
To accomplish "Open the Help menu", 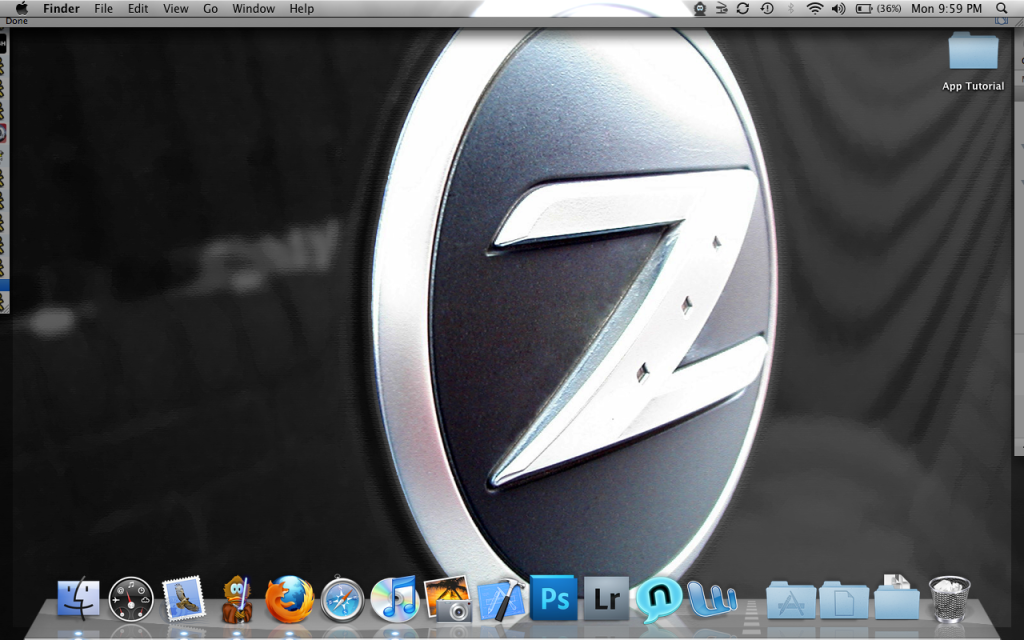I will click(302, 8).
